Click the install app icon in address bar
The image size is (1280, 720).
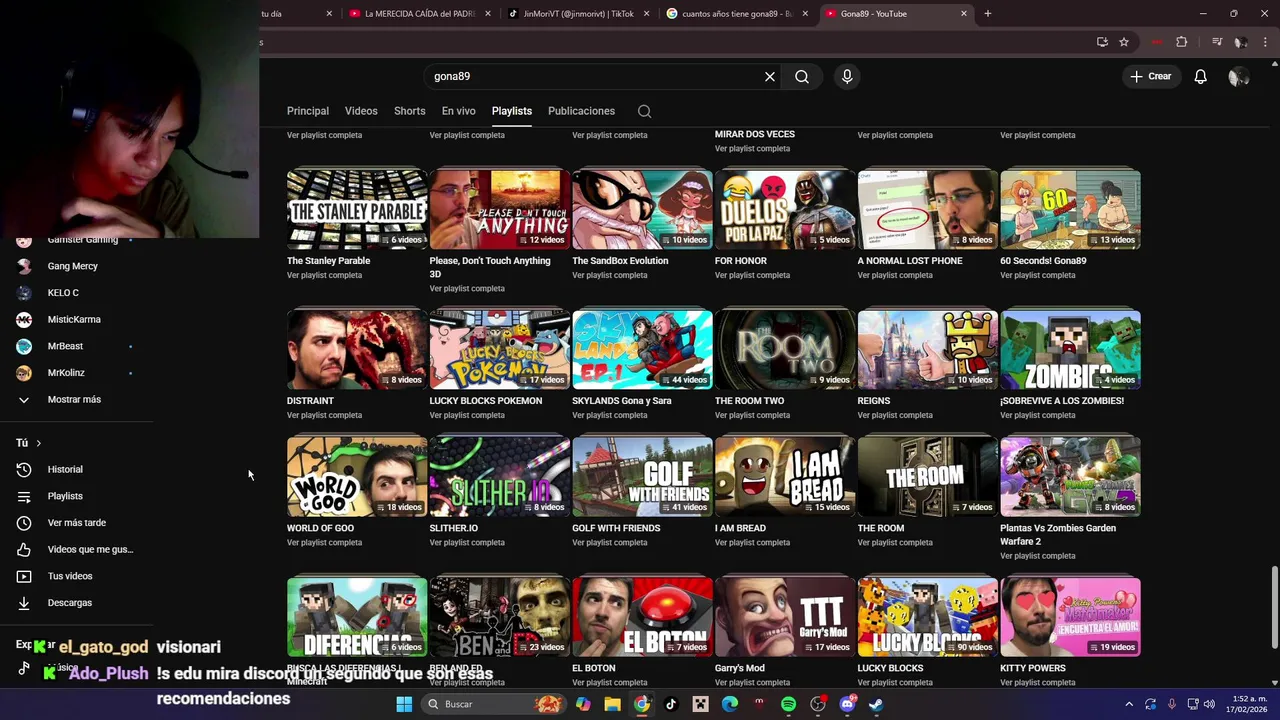click(1102, 42)
